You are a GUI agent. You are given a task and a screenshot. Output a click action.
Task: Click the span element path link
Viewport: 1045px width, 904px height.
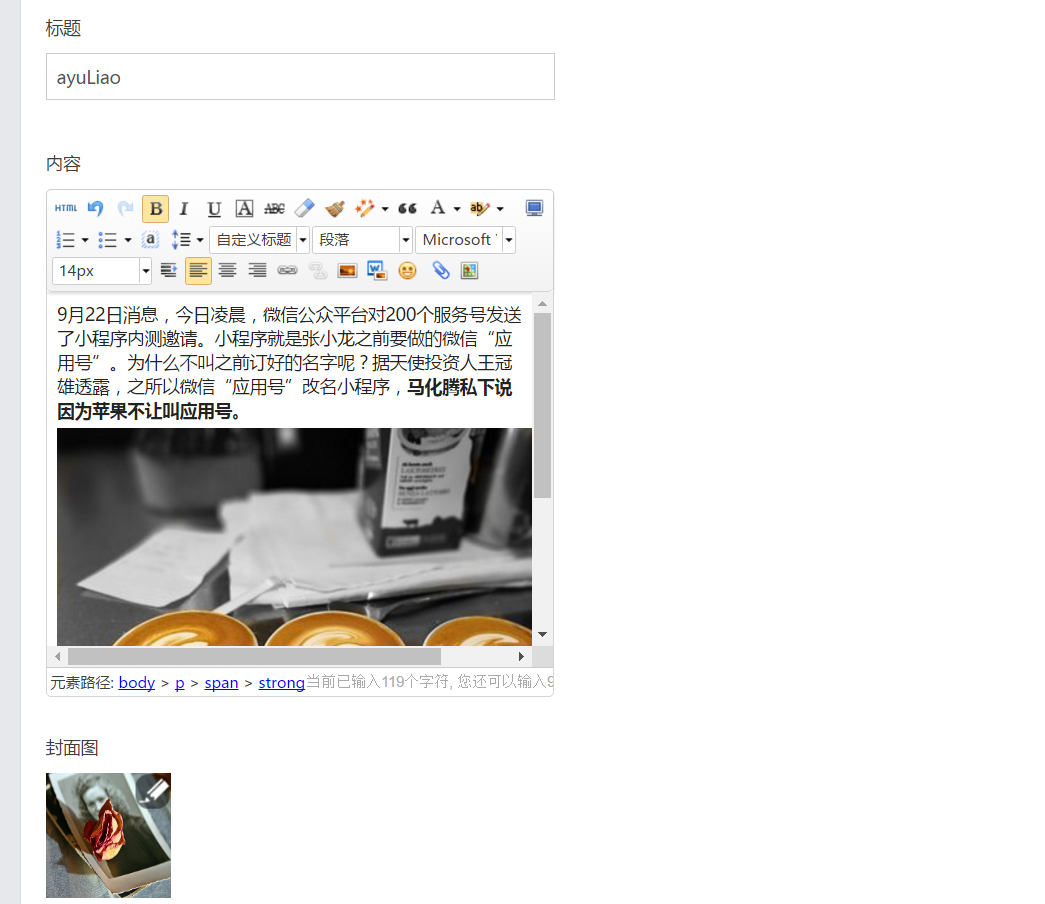click(x=221, y=683)
